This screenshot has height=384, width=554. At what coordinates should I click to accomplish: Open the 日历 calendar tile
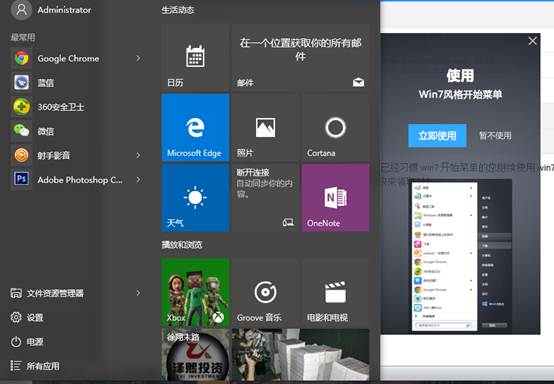195,58
